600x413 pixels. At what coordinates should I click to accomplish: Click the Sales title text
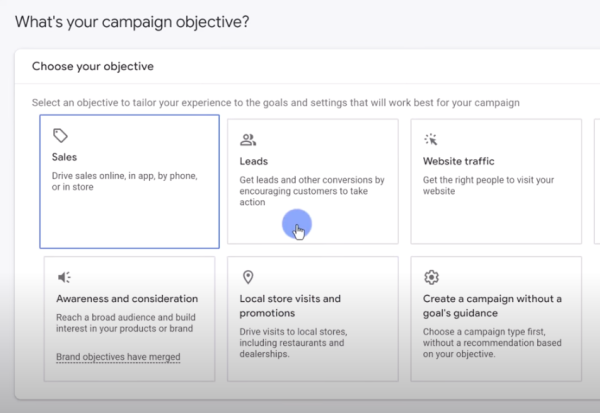tap(64, 157)
